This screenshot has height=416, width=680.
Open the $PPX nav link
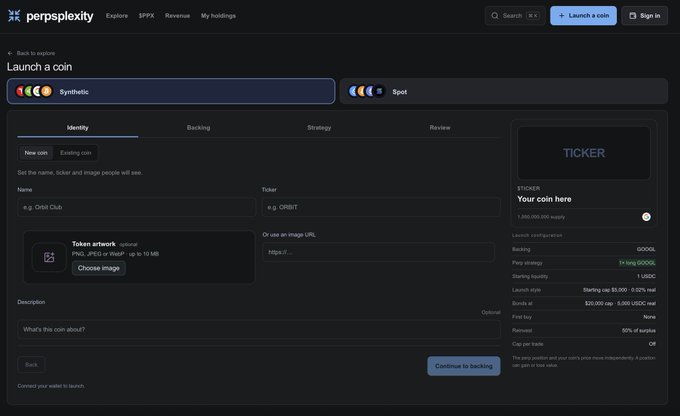147,16
